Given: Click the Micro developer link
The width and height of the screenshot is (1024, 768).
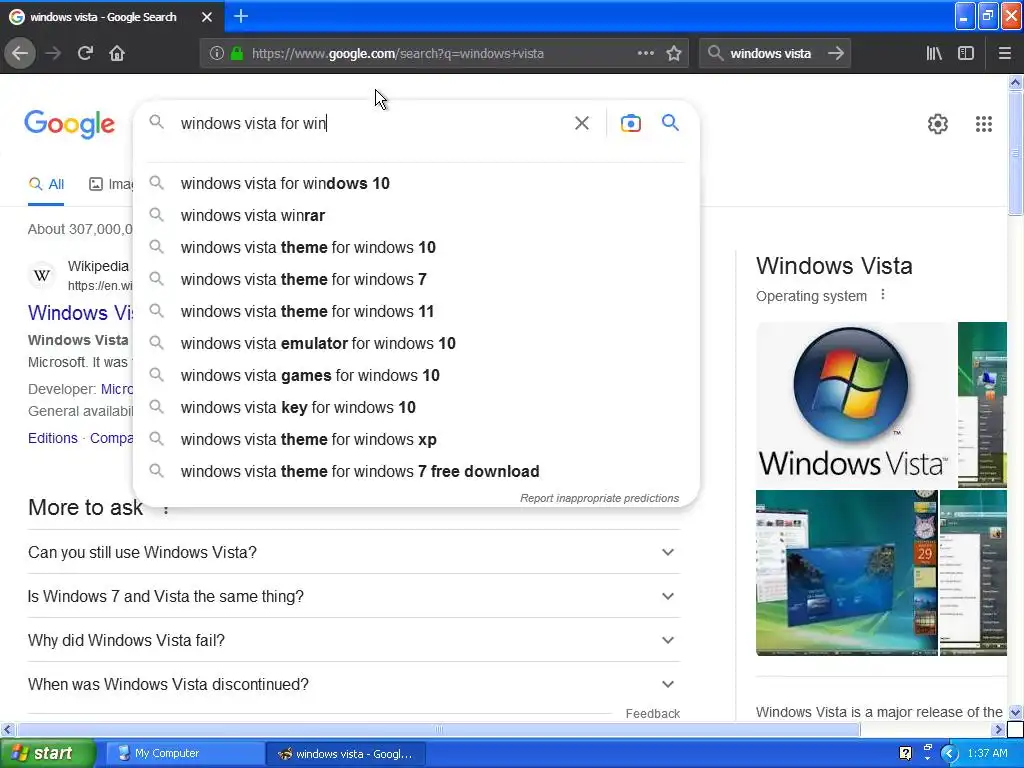Looking at the screenshot, I should tap(117, 389).
